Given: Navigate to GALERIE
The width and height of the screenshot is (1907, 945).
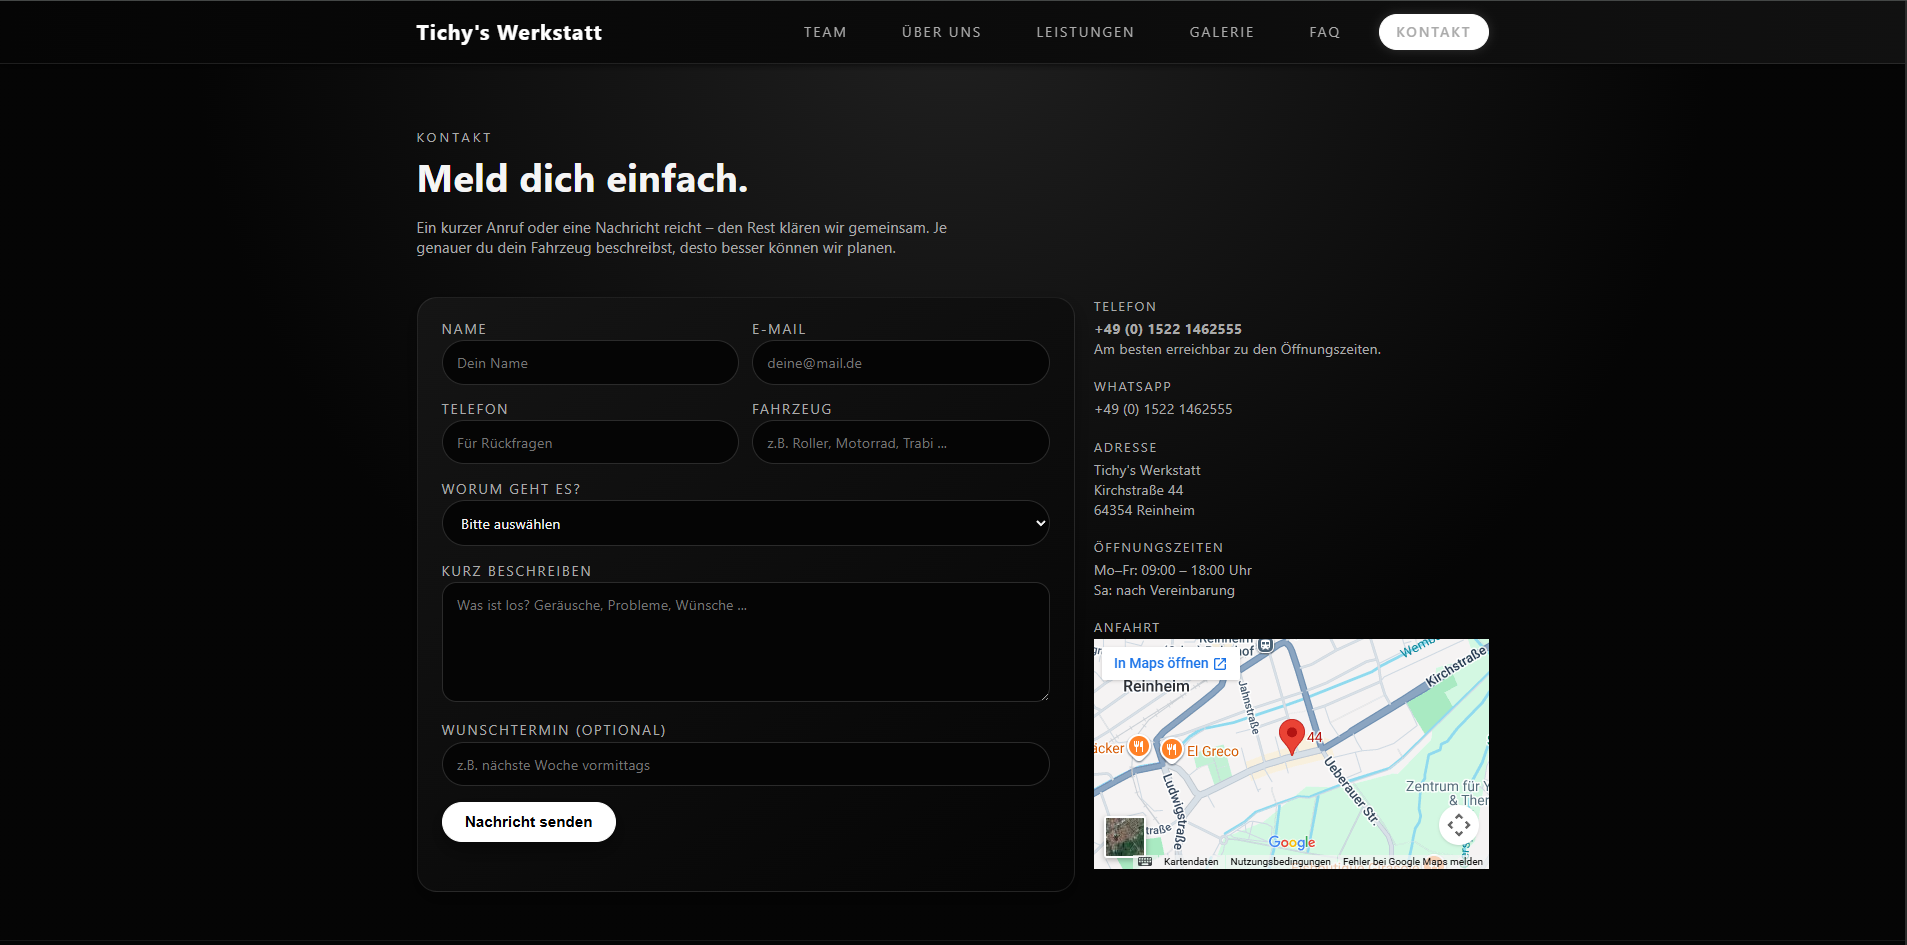Looking at the screenshot, I should 1221,32.
